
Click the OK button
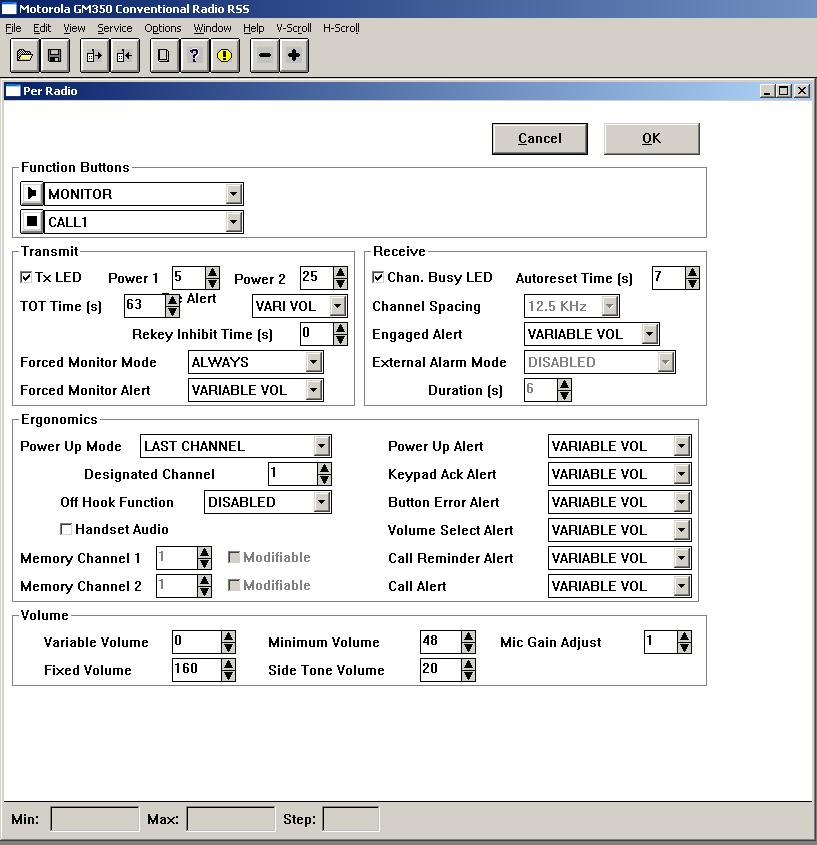coord(652,138)
